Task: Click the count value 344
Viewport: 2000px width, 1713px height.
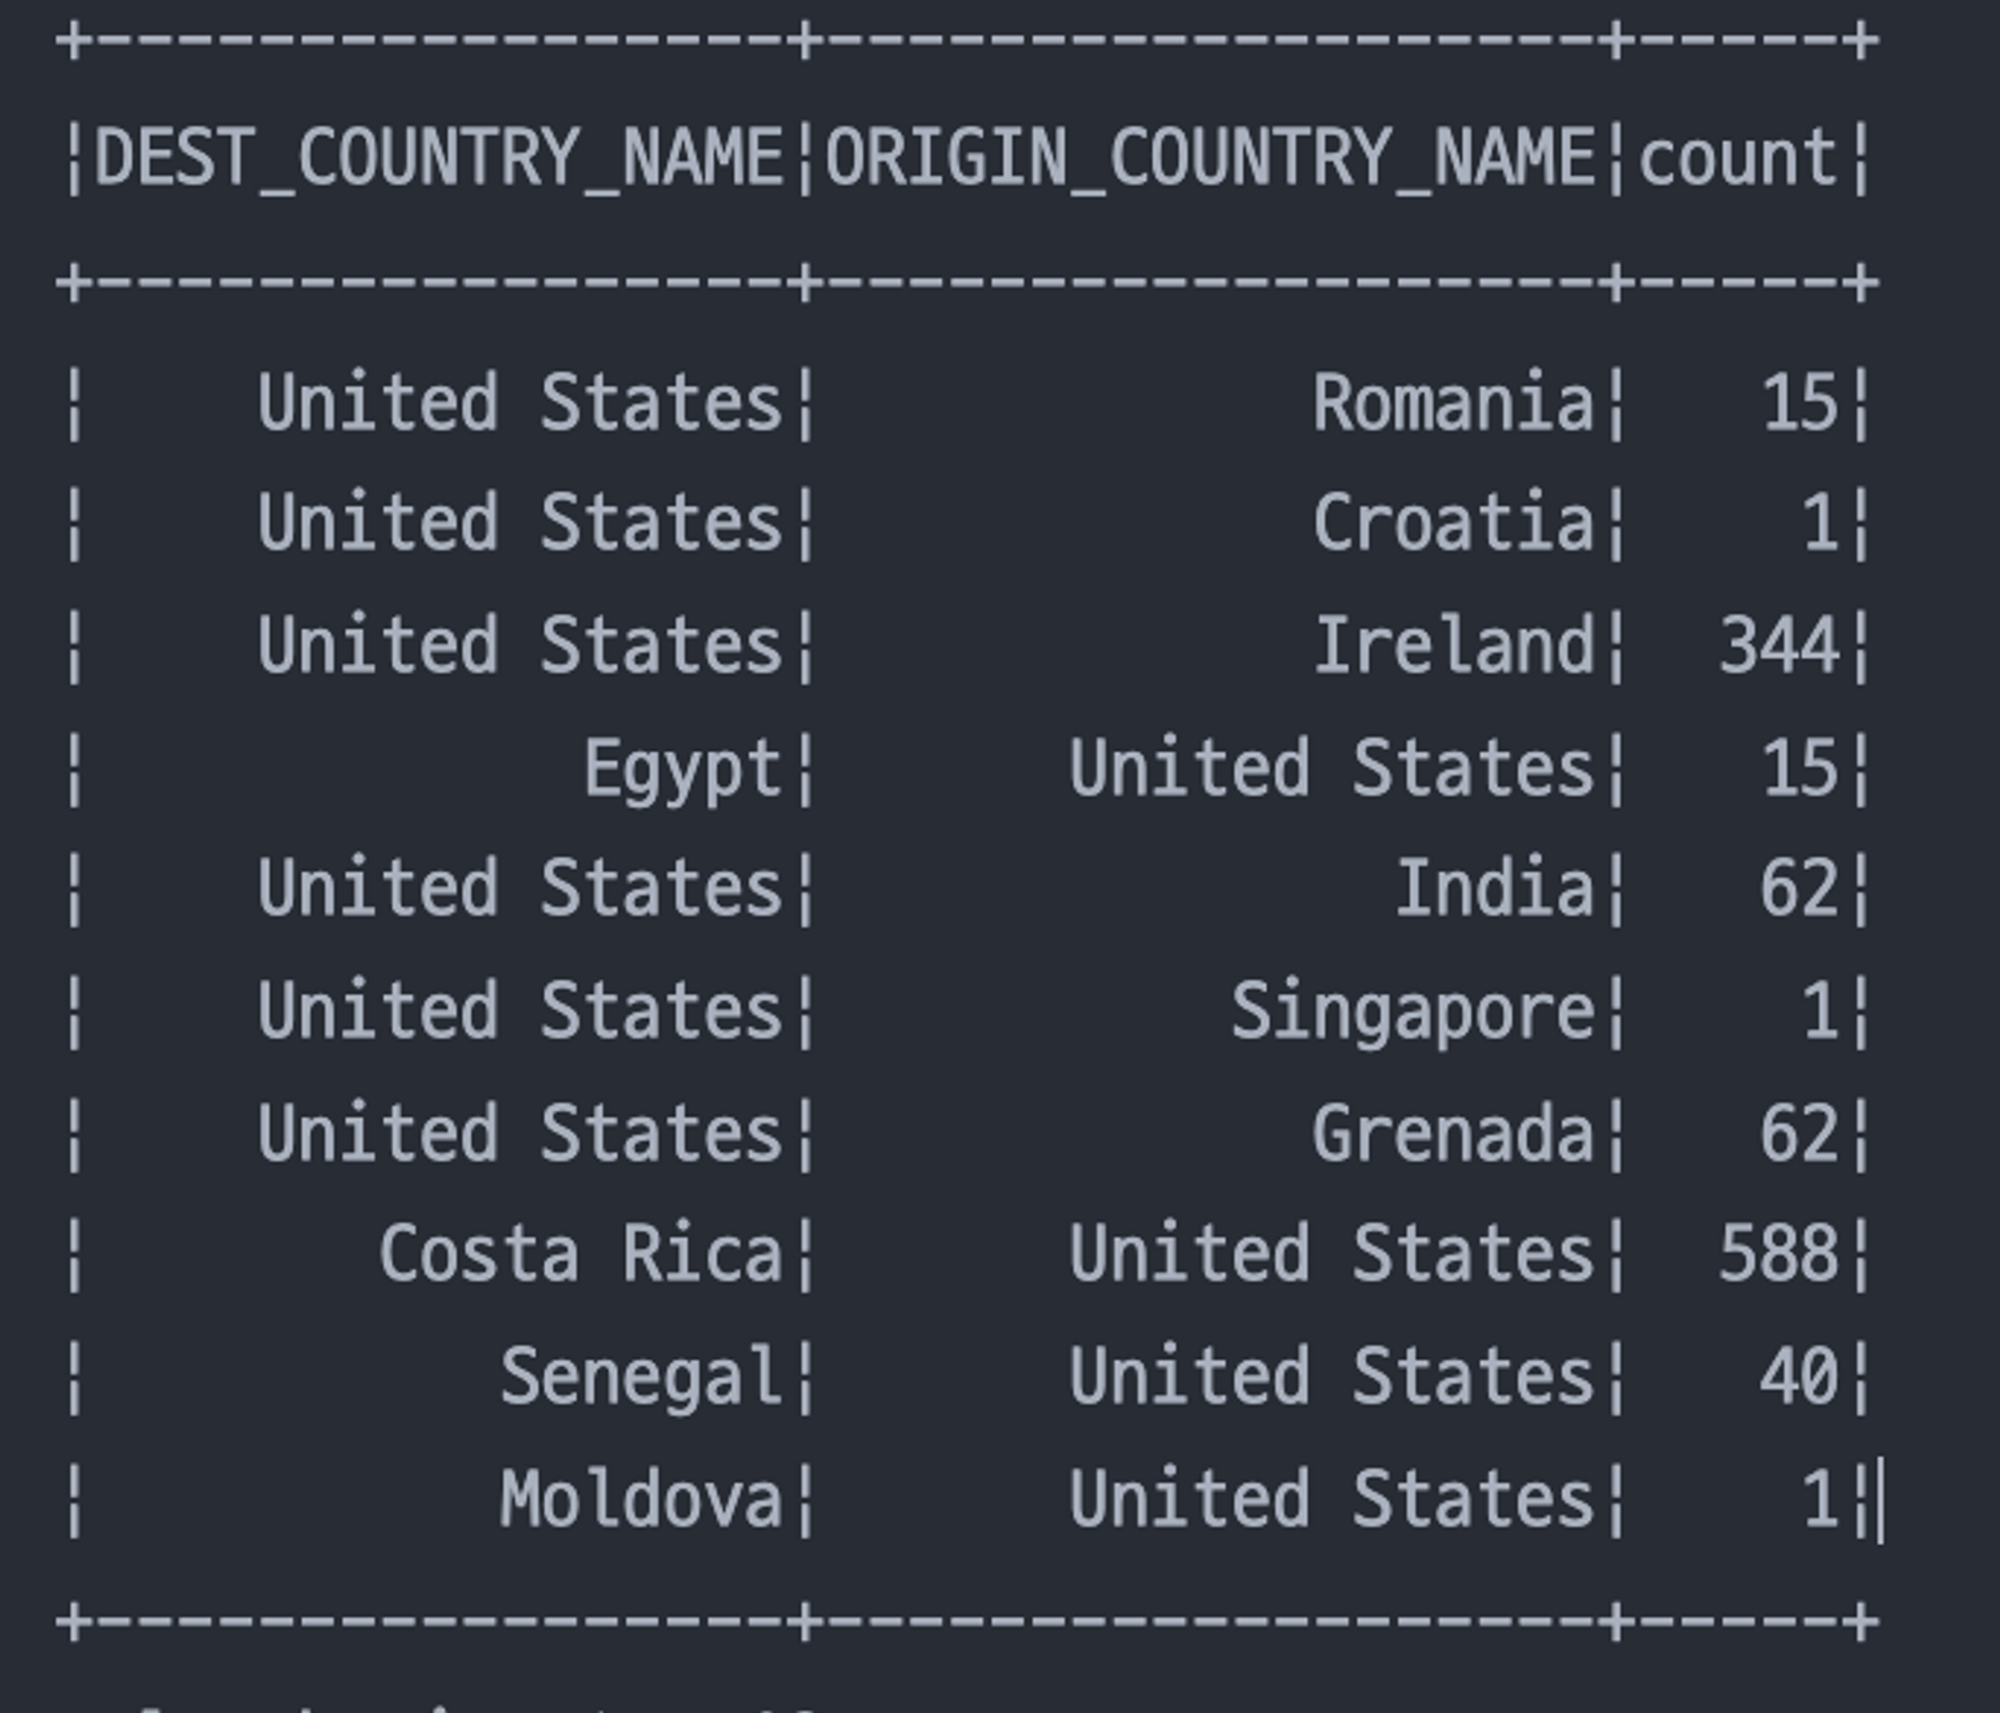Action: [1778, 646]
